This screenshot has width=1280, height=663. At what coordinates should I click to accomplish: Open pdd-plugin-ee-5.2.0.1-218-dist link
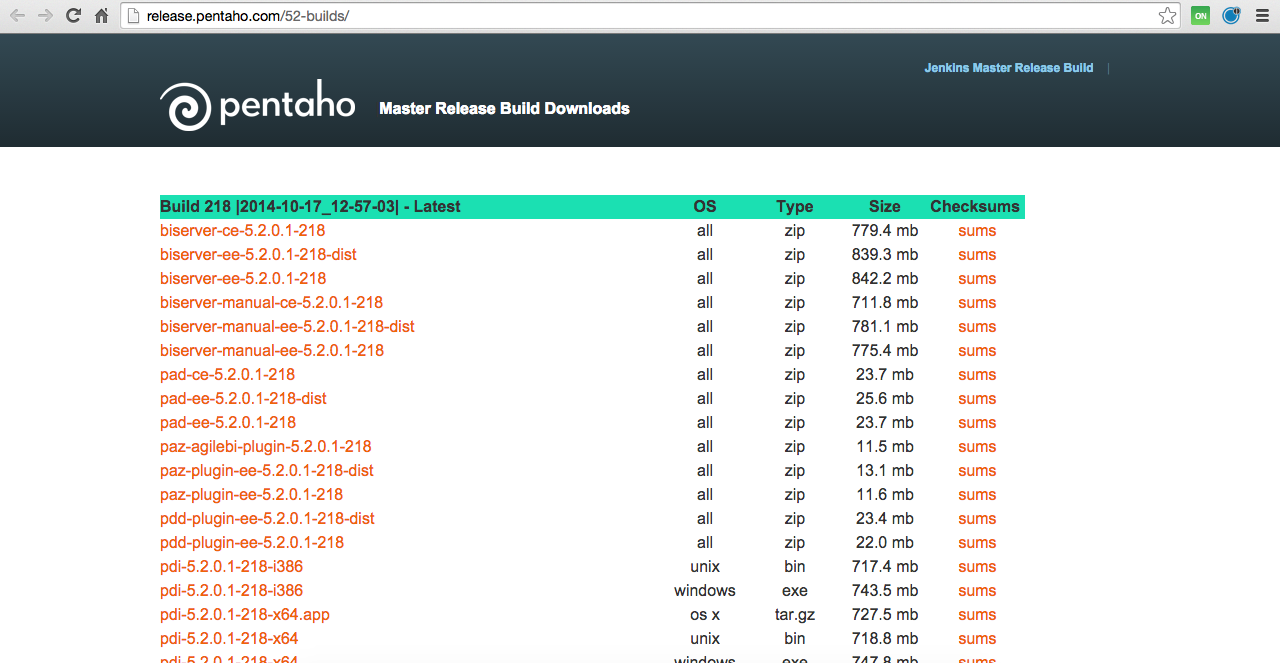pyautogui.click(x=267, y=519)
